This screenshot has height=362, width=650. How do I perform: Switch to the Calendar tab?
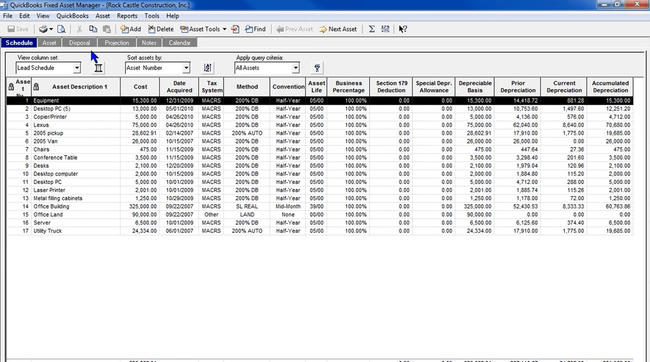click(179, 43)
